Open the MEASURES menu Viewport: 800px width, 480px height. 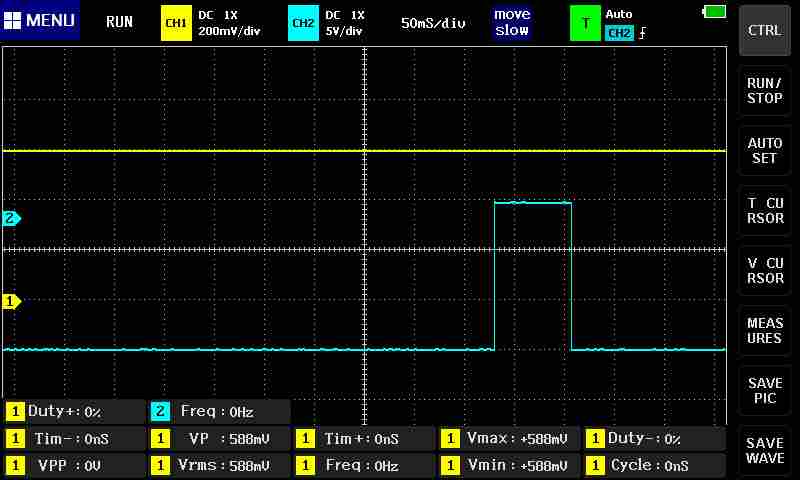(765, 331)
